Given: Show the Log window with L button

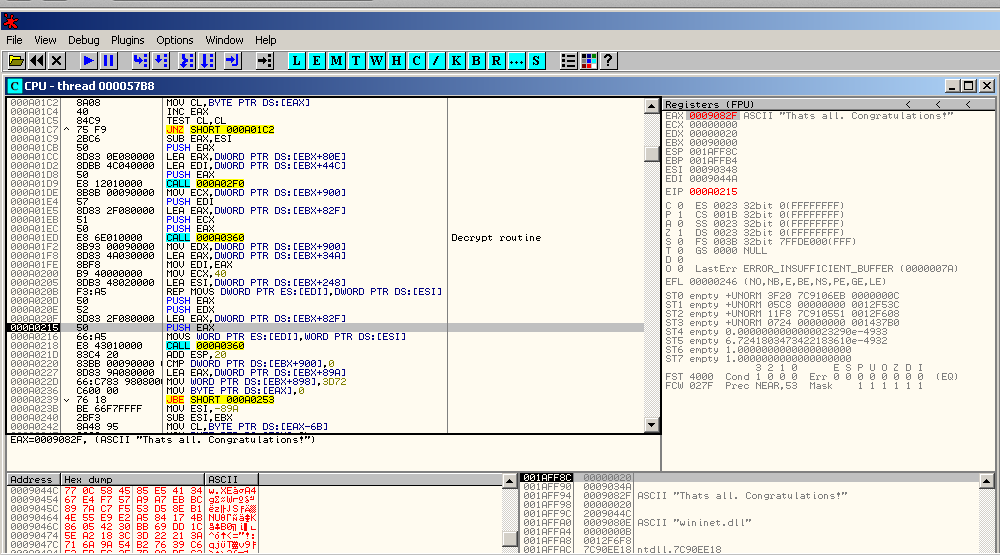Looking at the screenshot, I should [x=296, y=61].
